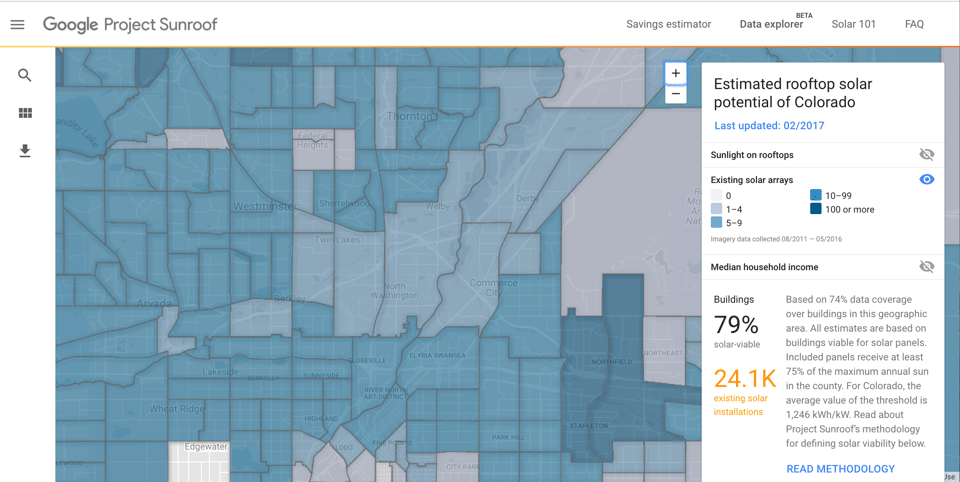Click the READ METHODOLOGY link
Image resolution: width=960 pixels, height=482 pixels.
pyautogui.click(x=840, y=469)
